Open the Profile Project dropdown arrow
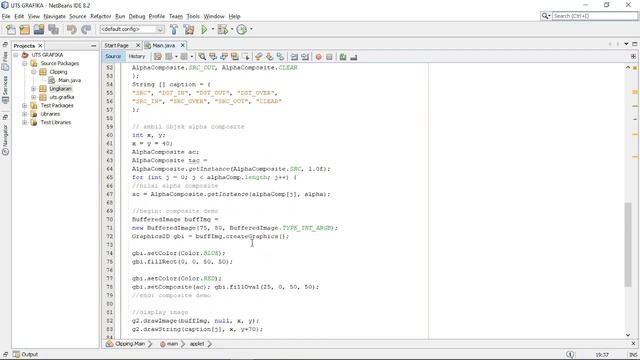The width and height of the screenshot is (640, 360). [x=251, y=29]
